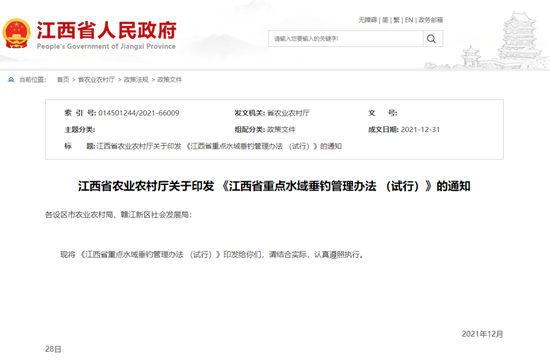Screen dimensions: 550x364
Task: Click the signature date 2021年12月
Action: 482,334
